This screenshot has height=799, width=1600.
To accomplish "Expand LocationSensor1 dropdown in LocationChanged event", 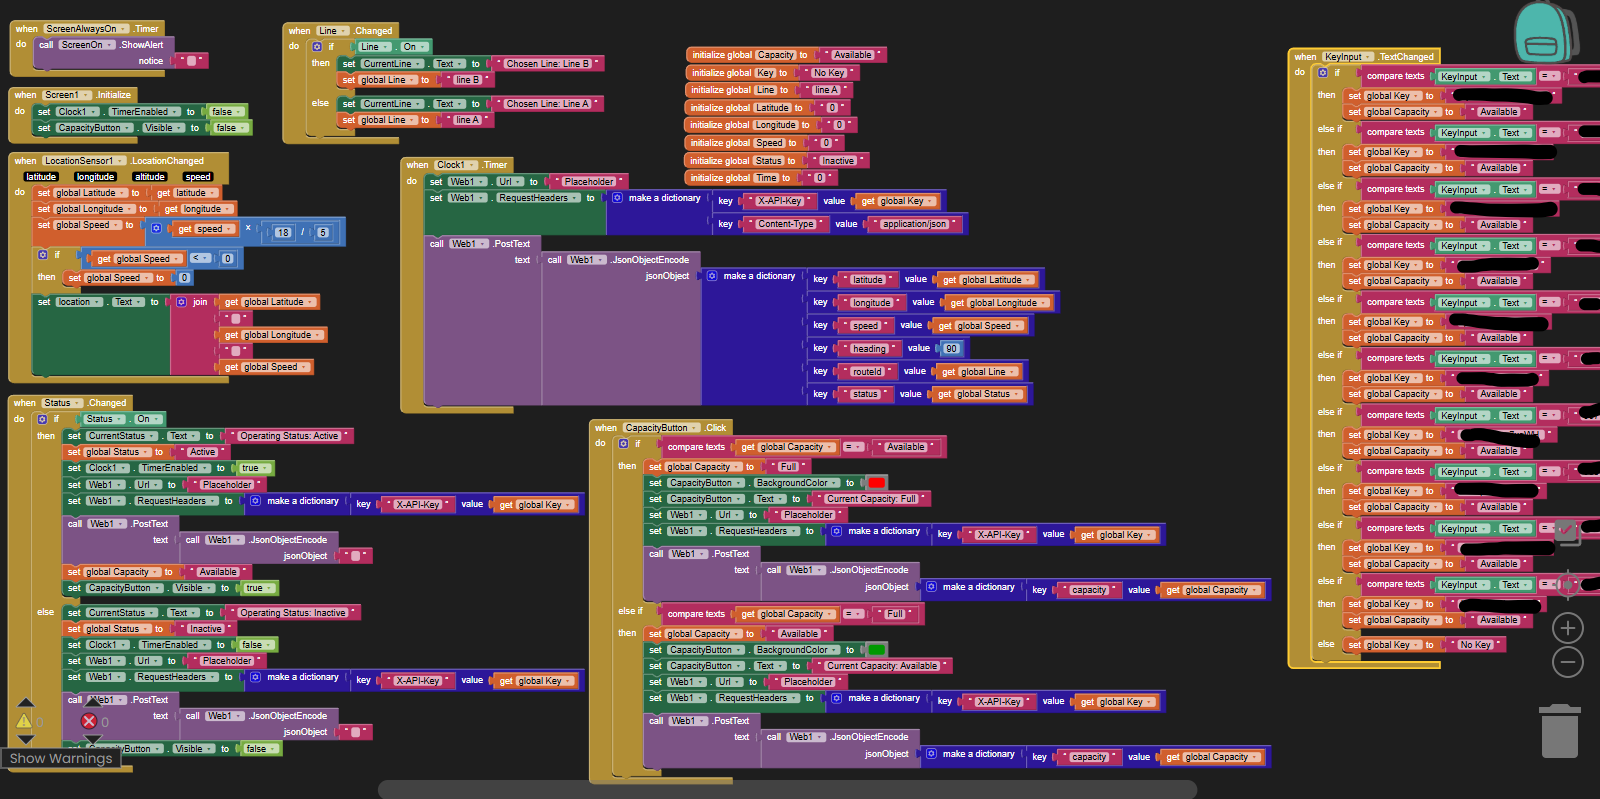I will [84, 161].
